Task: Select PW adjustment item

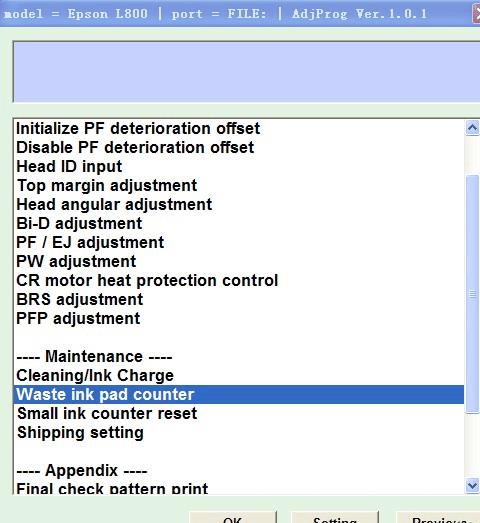Action: pyautogui.click(x=239, y=262)
